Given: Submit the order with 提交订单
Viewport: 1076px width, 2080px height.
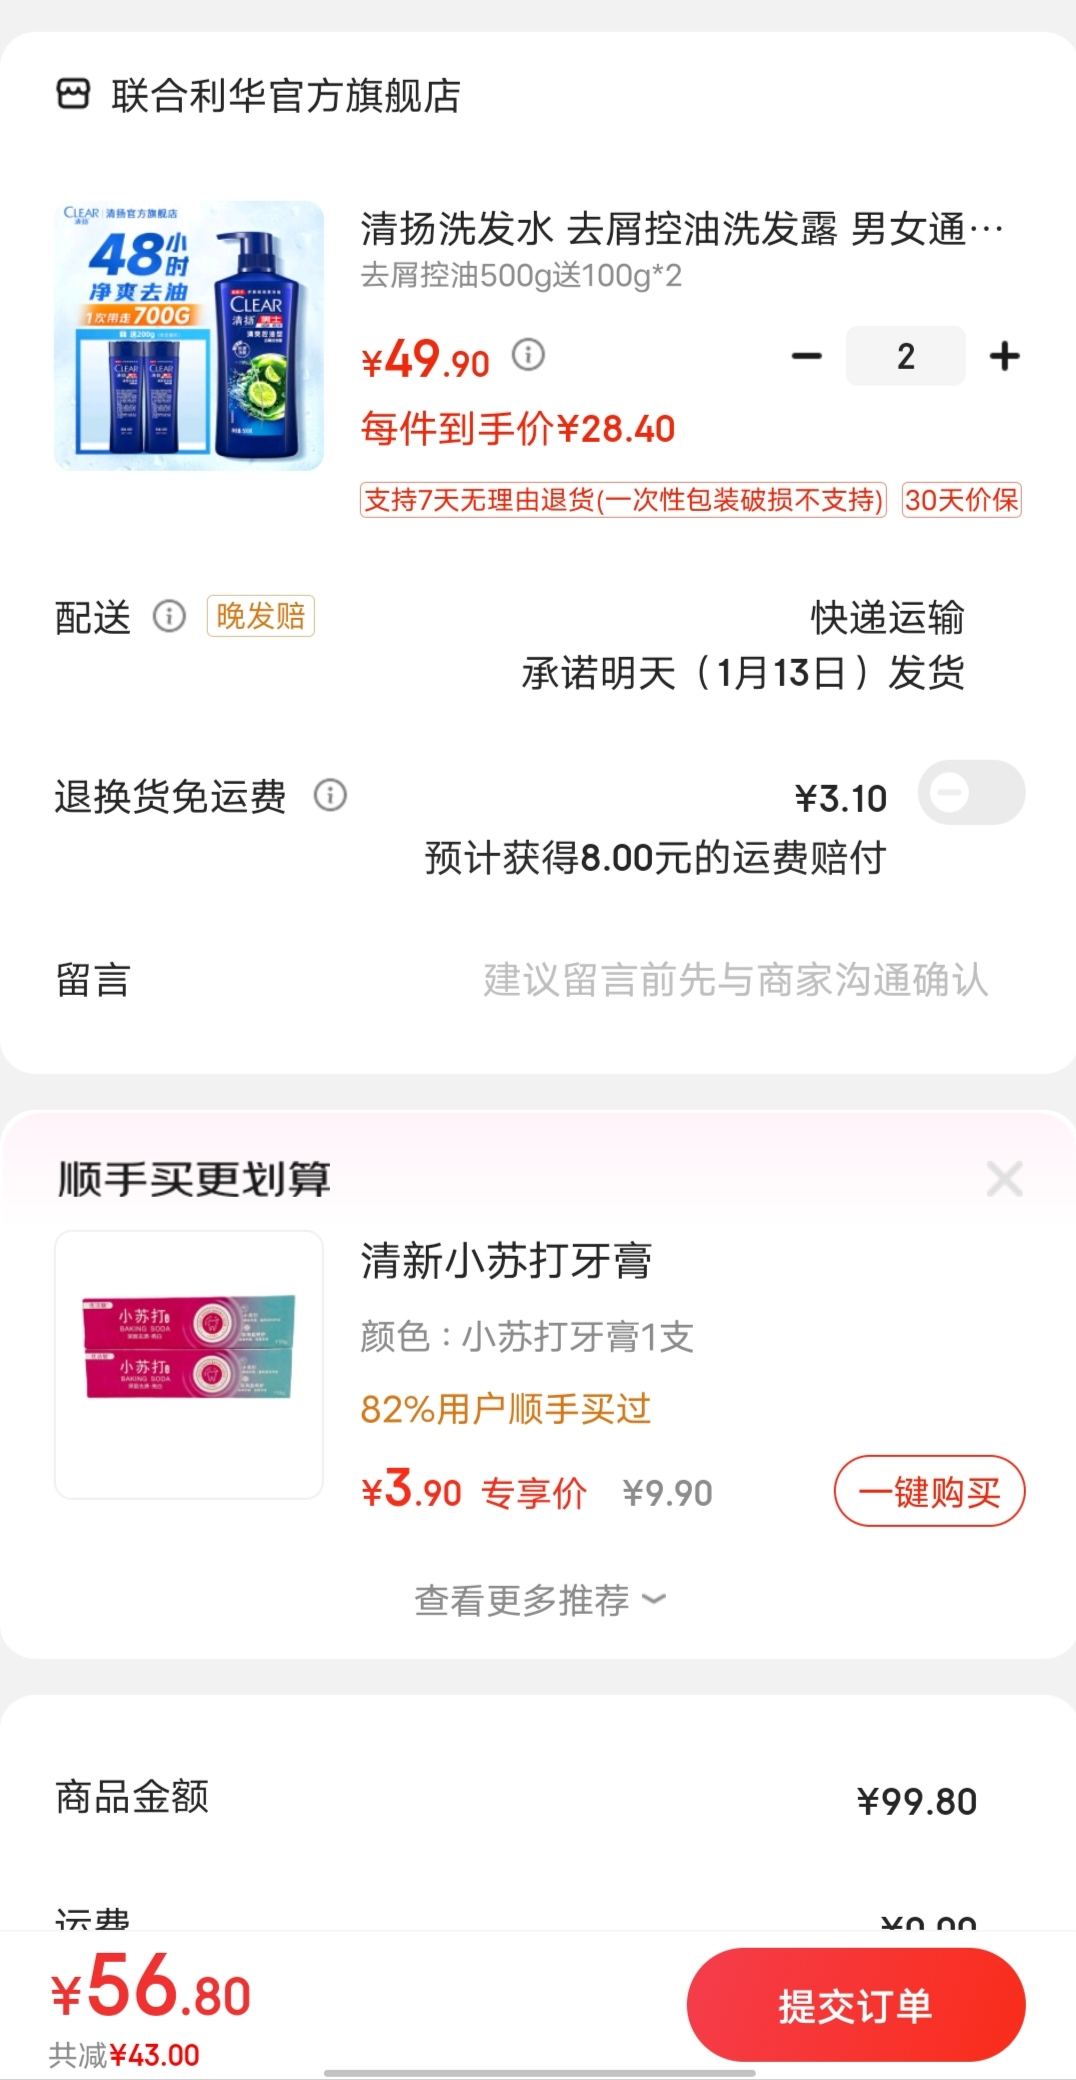Looking at the screenshot, I should pos(856,2005).
